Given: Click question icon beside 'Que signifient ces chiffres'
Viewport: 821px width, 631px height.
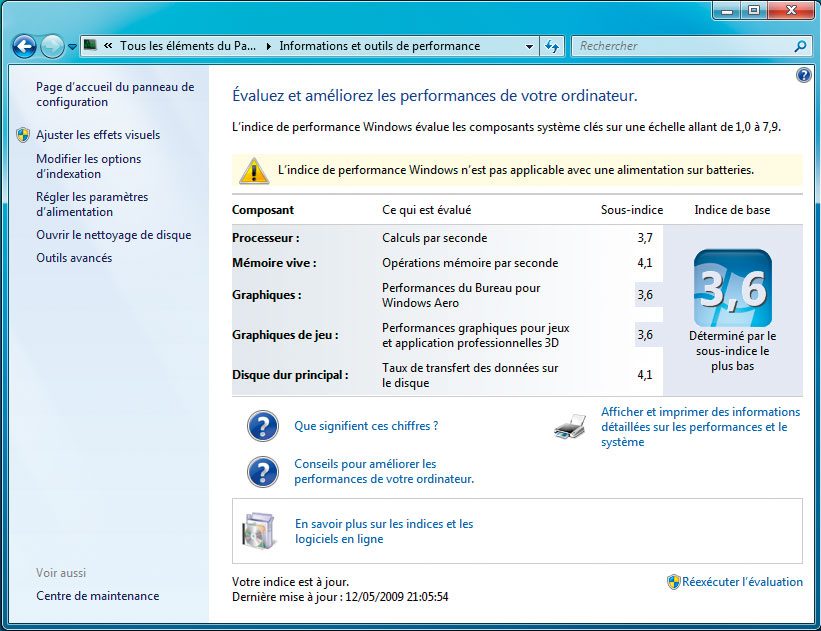Looking at the screenshot, I should tap(262, 426).
